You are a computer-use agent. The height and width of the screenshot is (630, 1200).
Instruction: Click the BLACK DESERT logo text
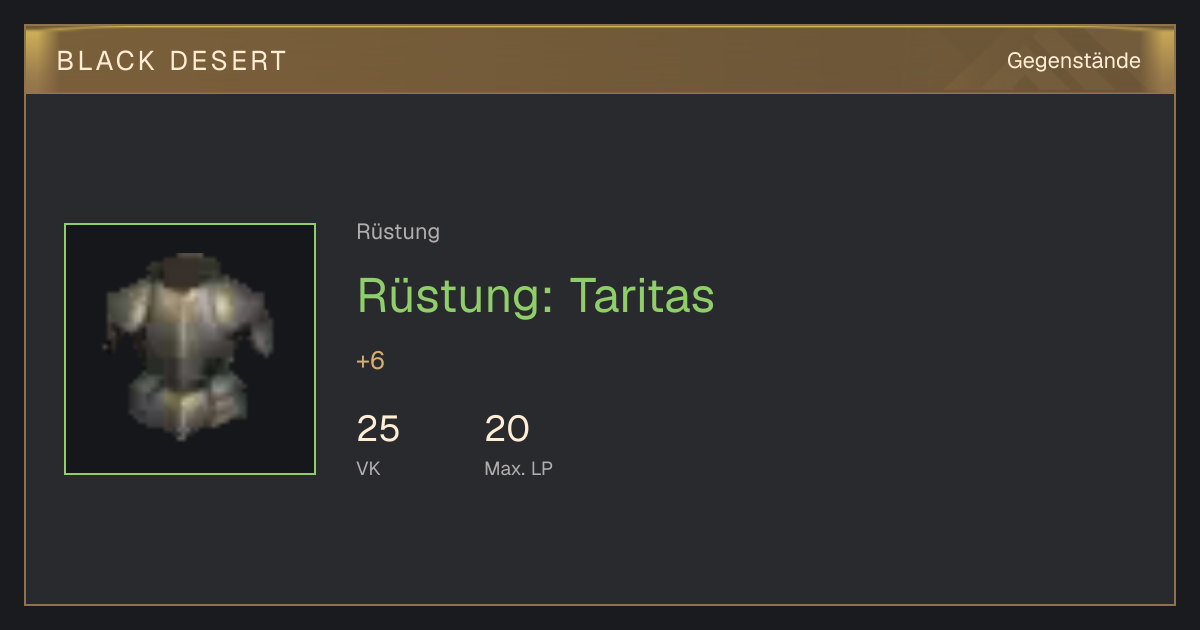tap(172, 61)
